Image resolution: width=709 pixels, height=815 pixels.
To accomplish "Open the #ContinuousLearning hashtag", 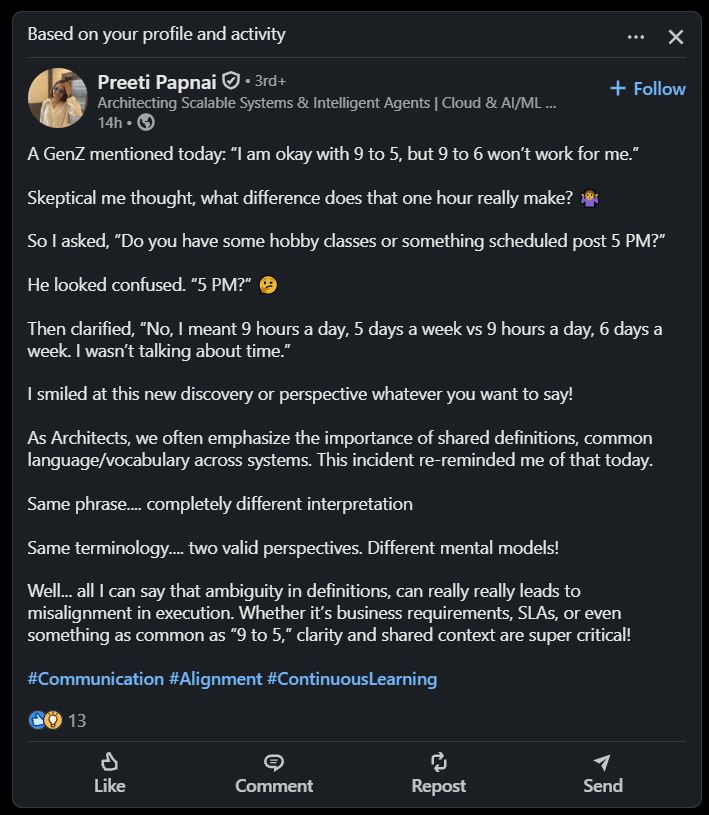I will coord(352,679).
